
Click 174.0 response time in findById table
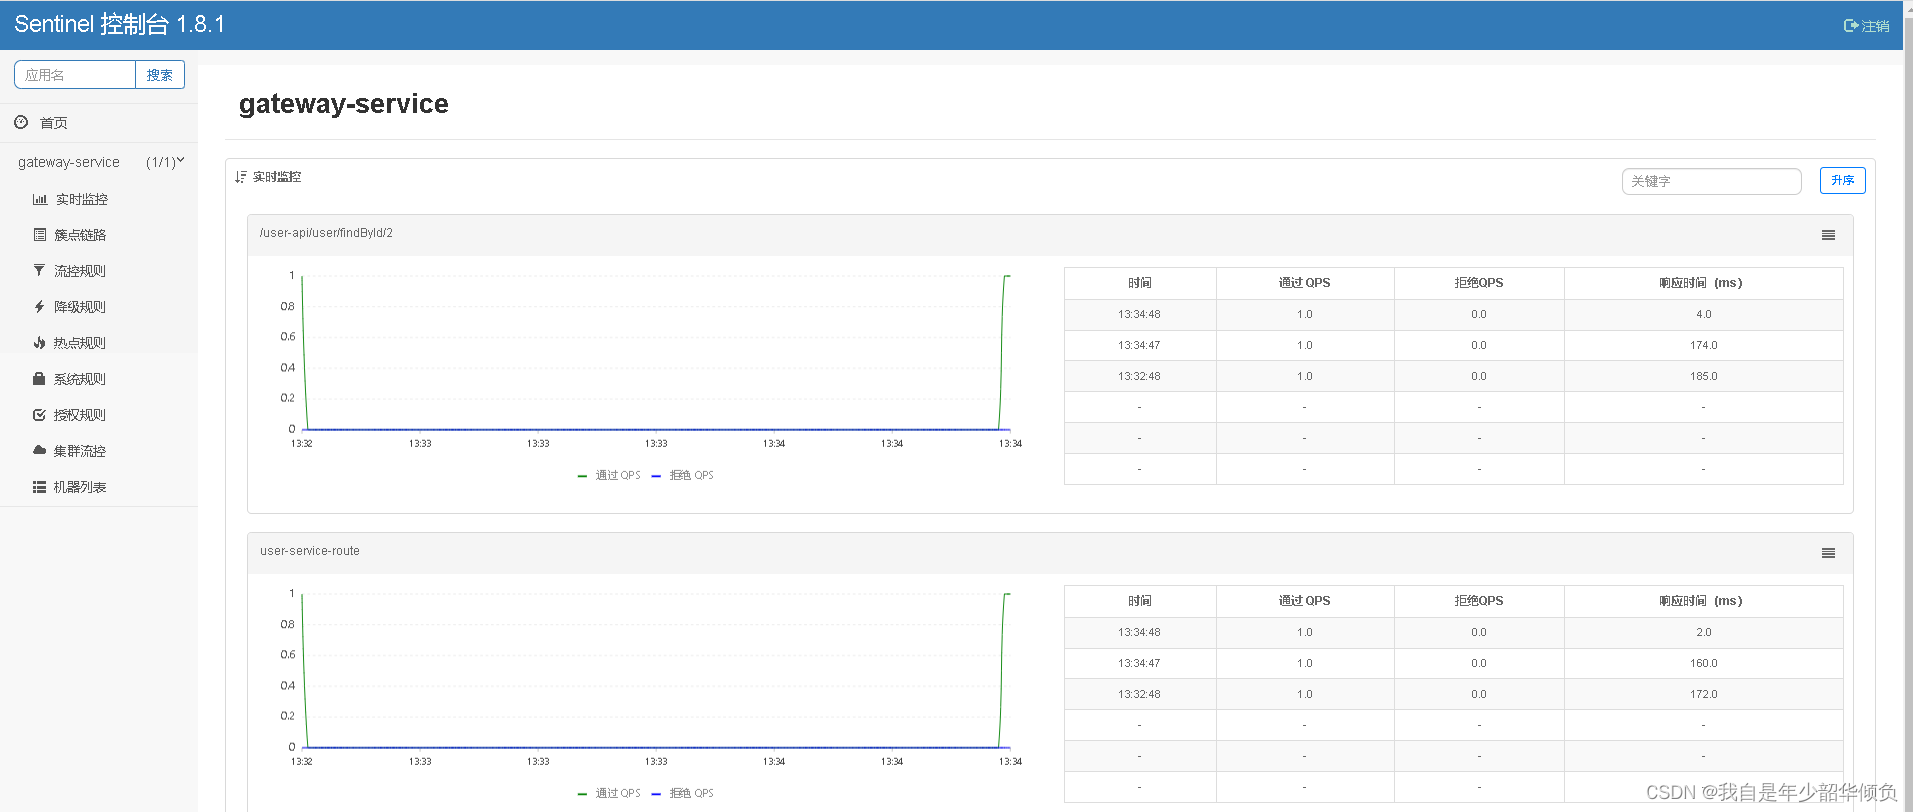tap(1703, 345)
